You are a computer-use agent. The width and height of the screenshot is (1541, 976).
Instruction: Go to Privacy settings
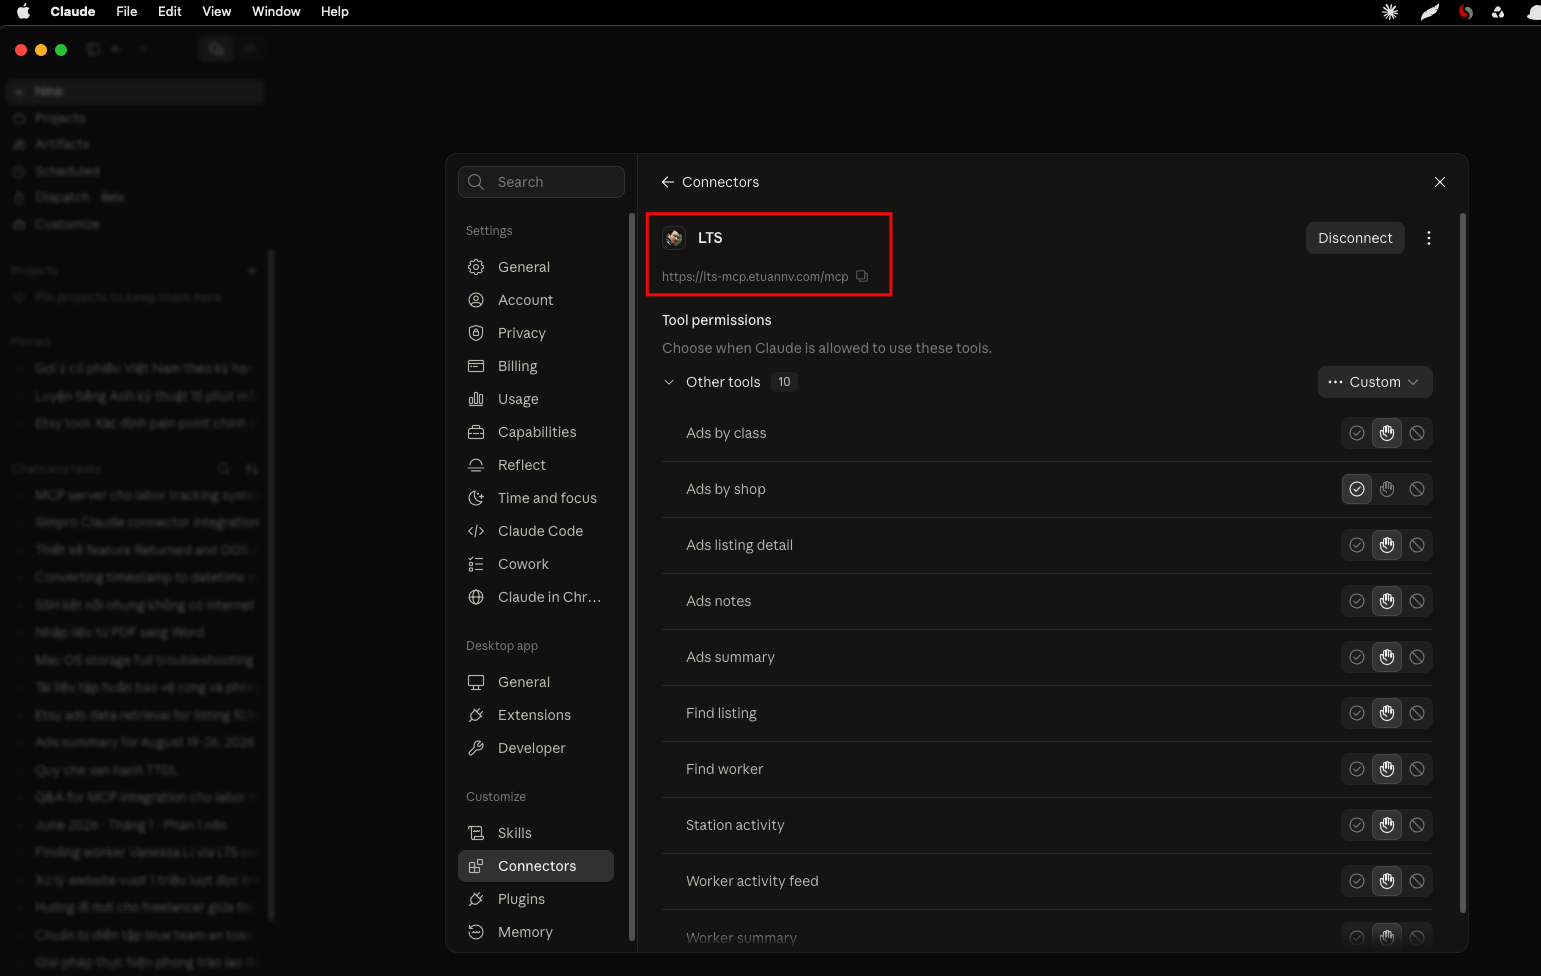point(536,333)
